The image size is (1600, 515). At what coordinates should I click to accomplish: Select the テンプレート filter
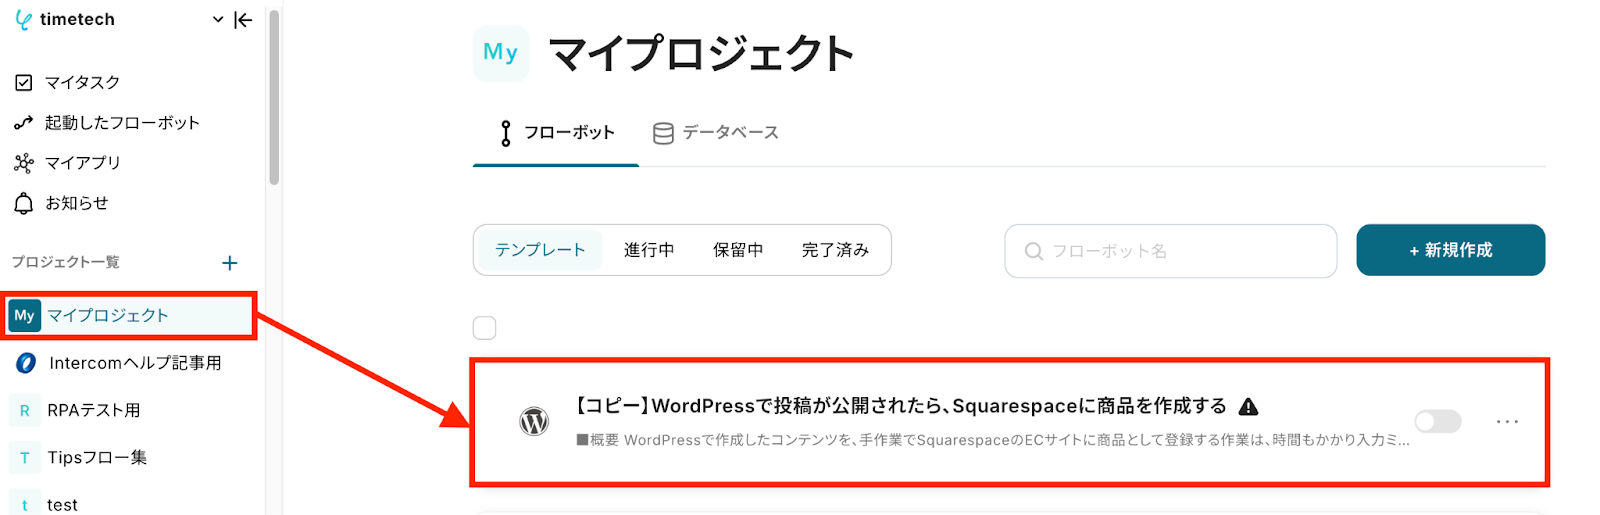pos(540,250)
